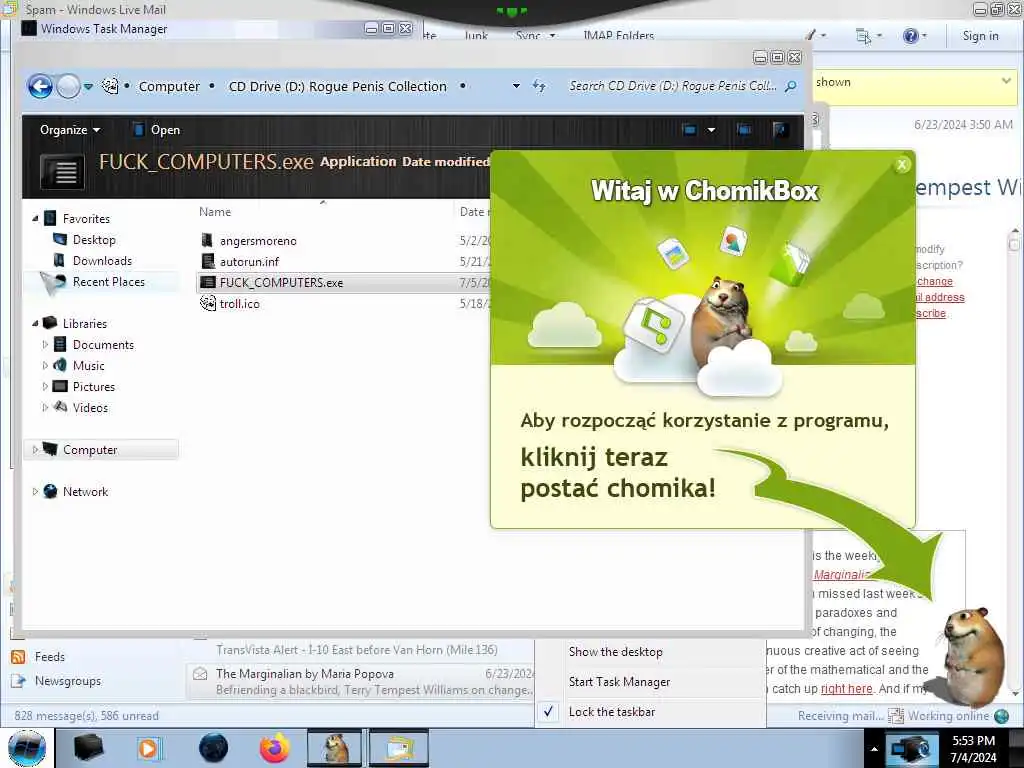Go back in Explorer with the blue arrow
Image resolution: width=1024 pixels, height=768 pixels.
pos(40,86)
